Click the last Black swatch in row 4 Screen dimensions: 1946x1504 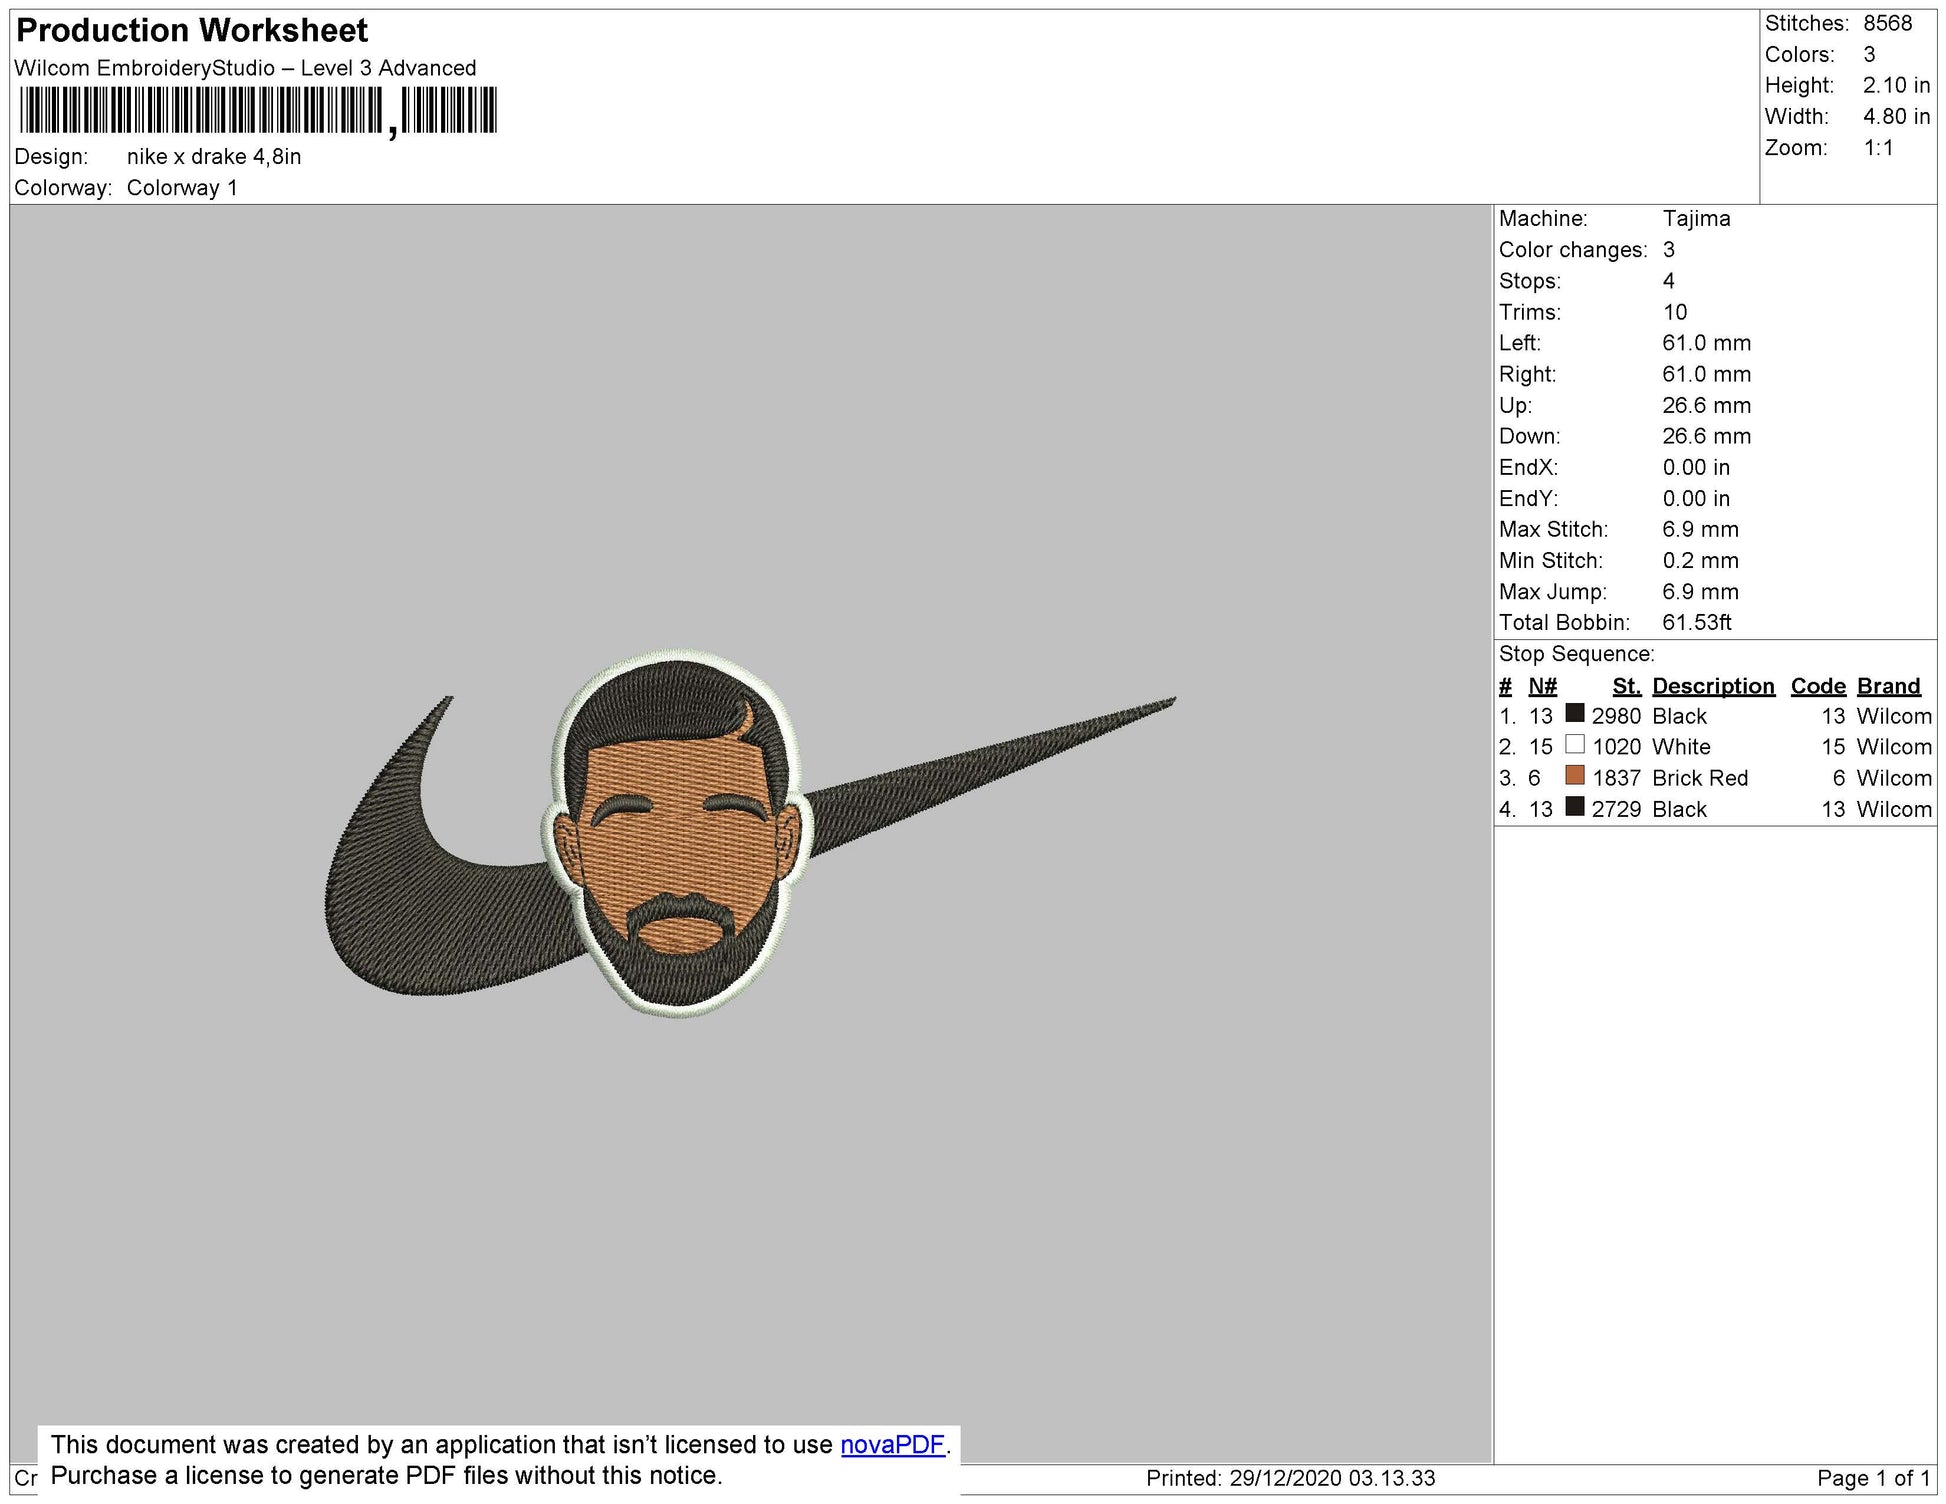[x=1574, y=806]
